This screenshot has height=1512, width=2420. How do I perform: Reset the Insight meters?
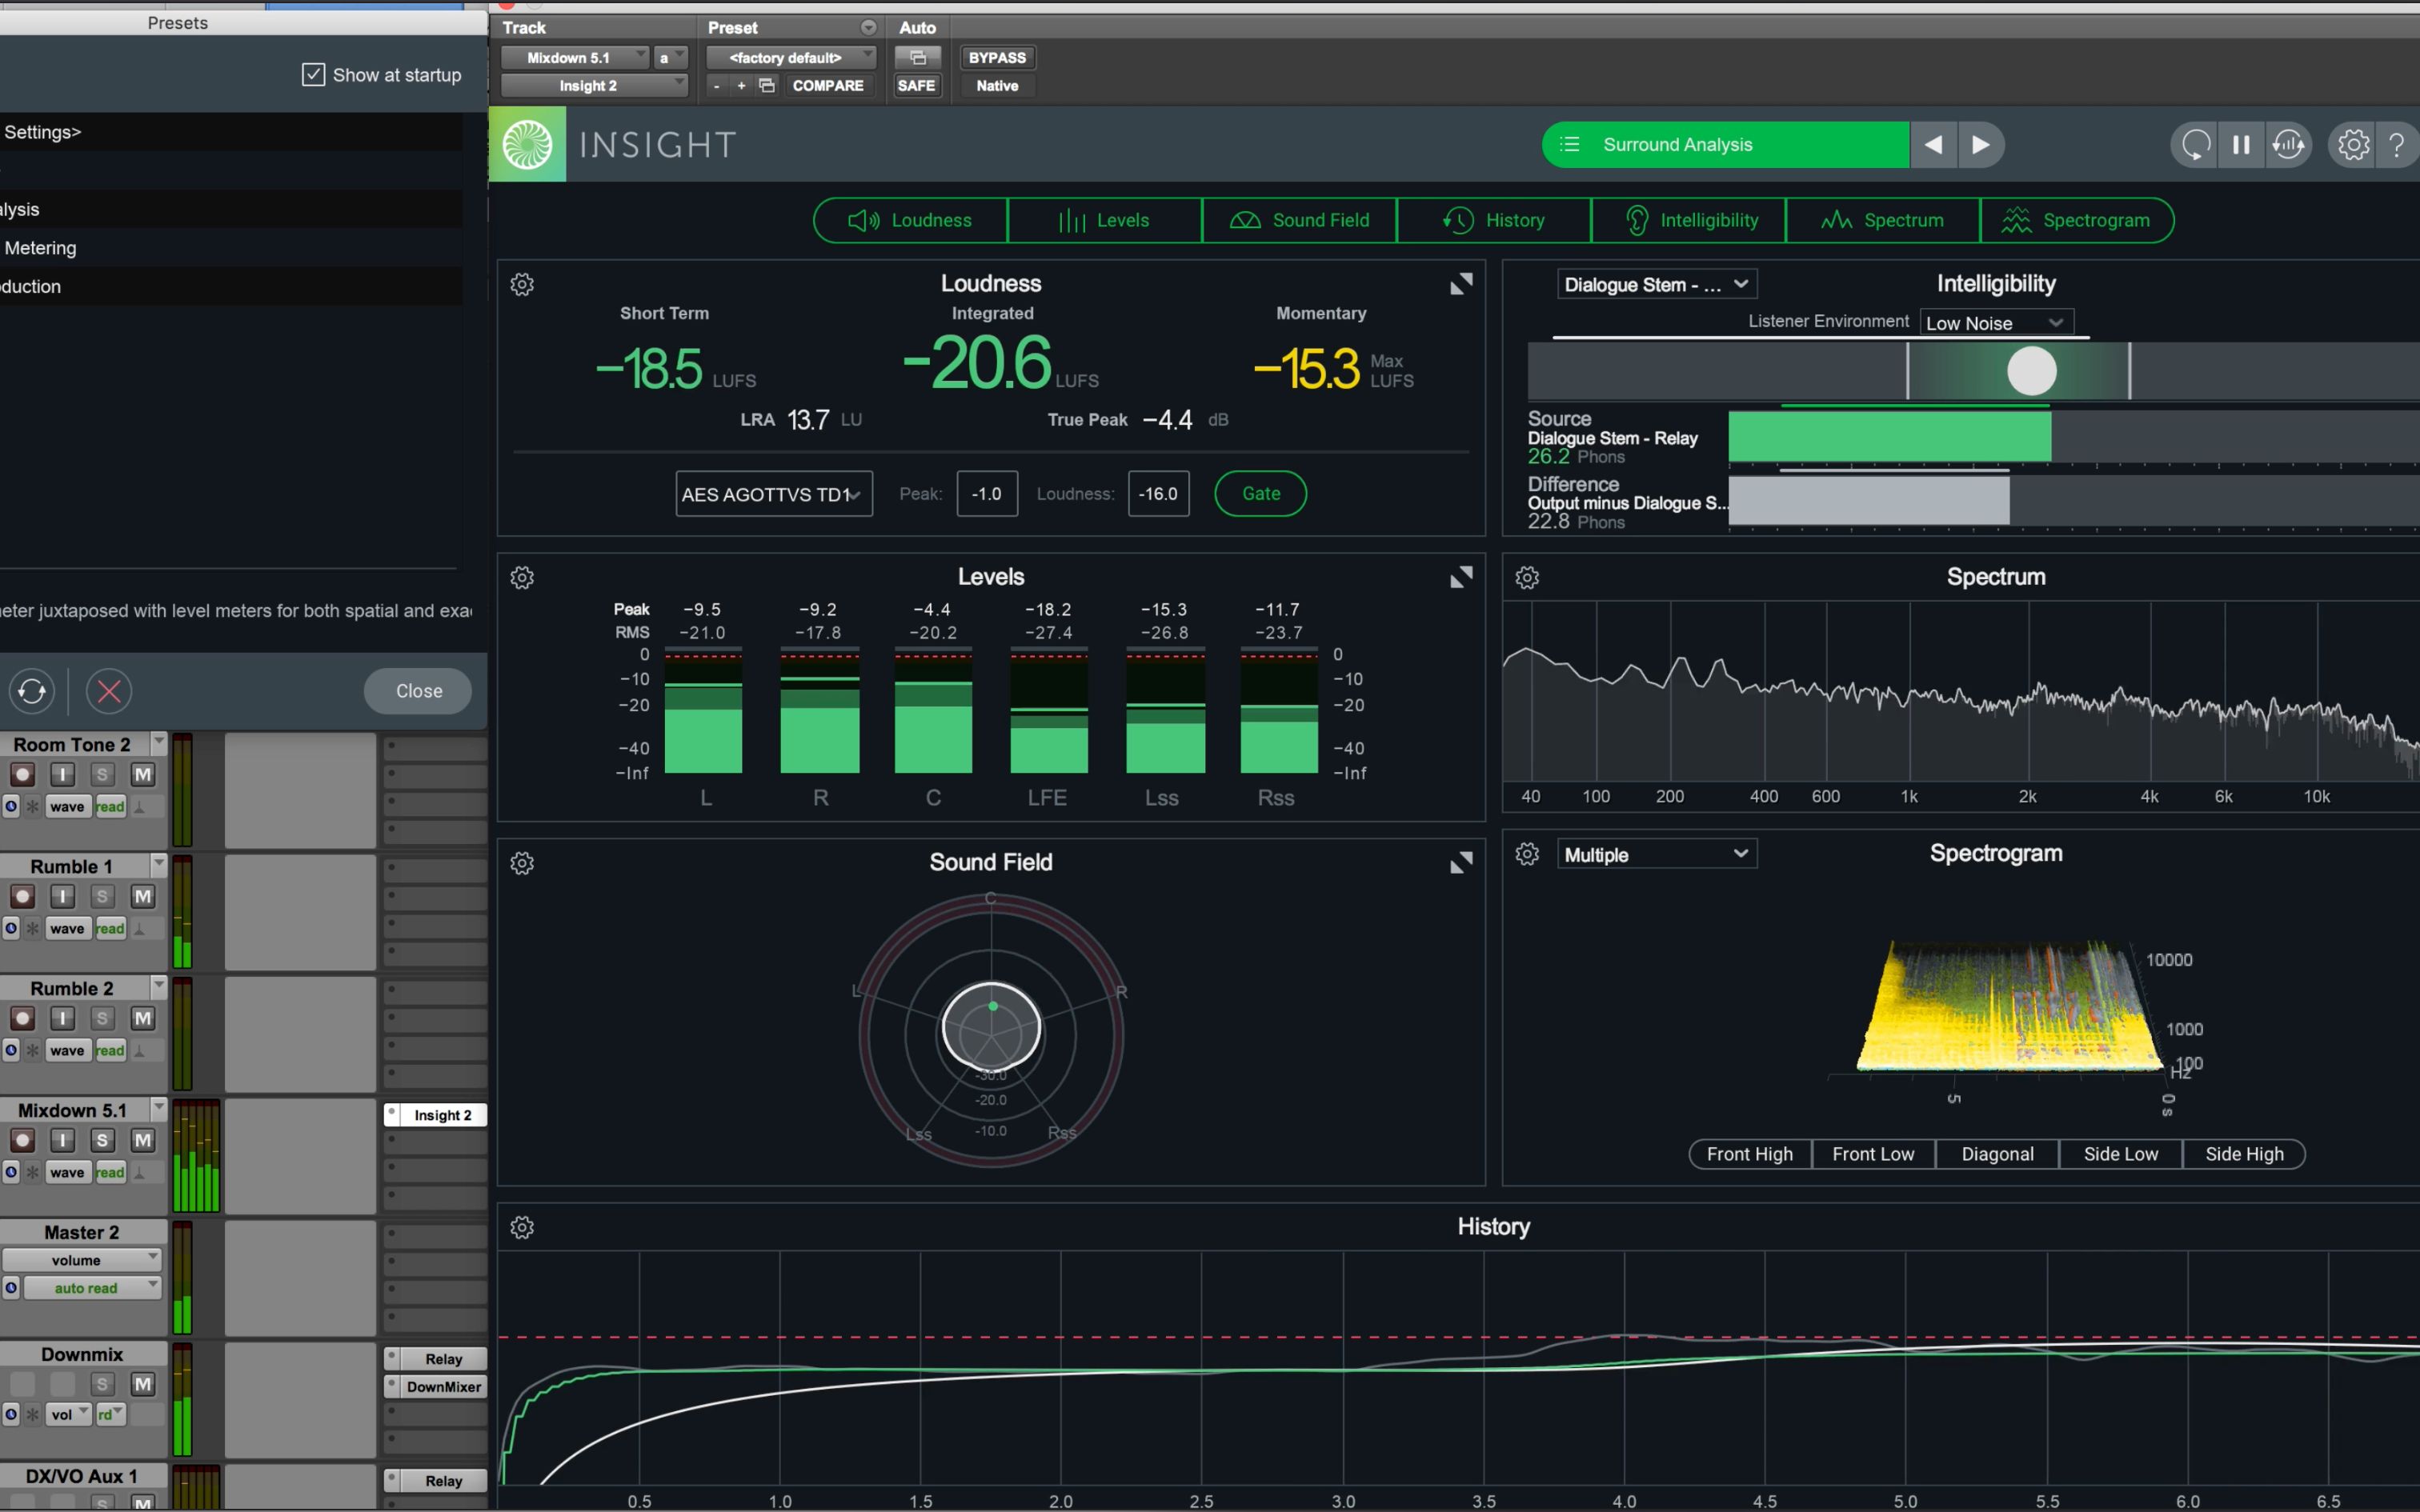point(2195,145)
